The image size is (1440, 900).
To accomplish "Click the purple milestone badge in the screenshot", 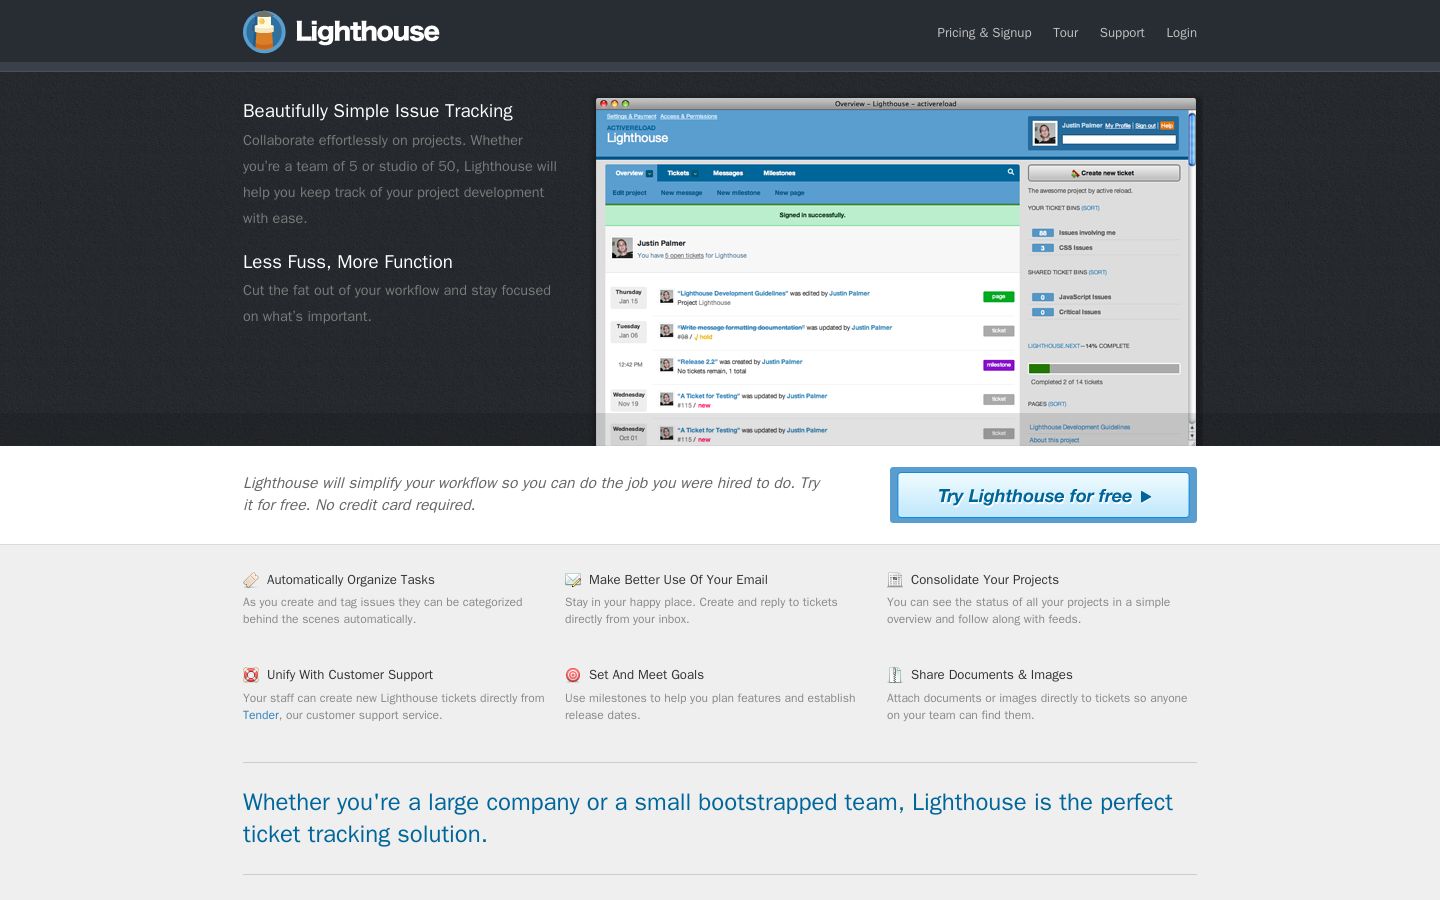I will click(x=998, y=365).
